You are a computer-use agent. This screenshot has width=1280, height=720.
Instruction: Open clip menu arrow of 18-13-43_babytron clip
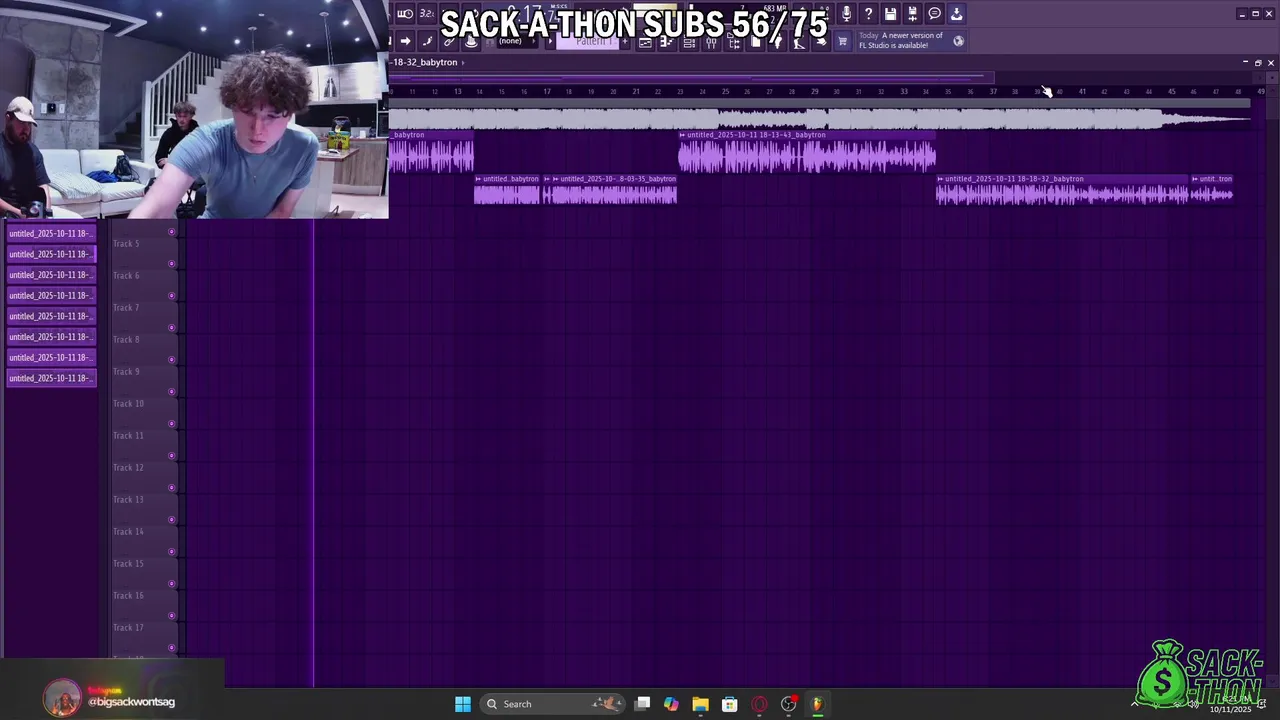pos(682,135)
